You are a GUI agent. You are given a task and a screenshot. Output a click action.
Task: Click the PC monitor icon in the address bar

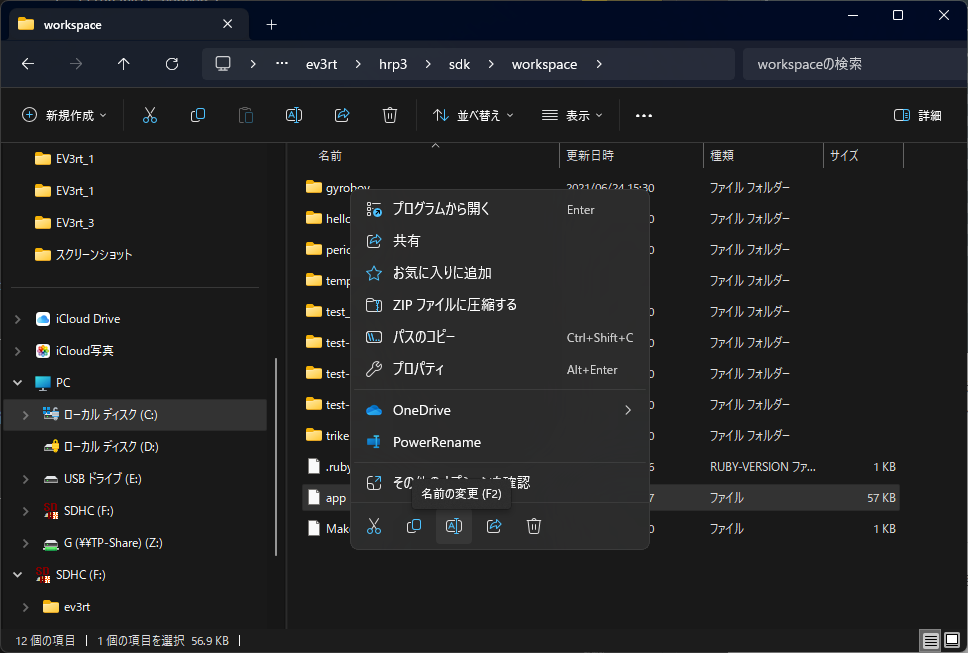tap(223, 64)
